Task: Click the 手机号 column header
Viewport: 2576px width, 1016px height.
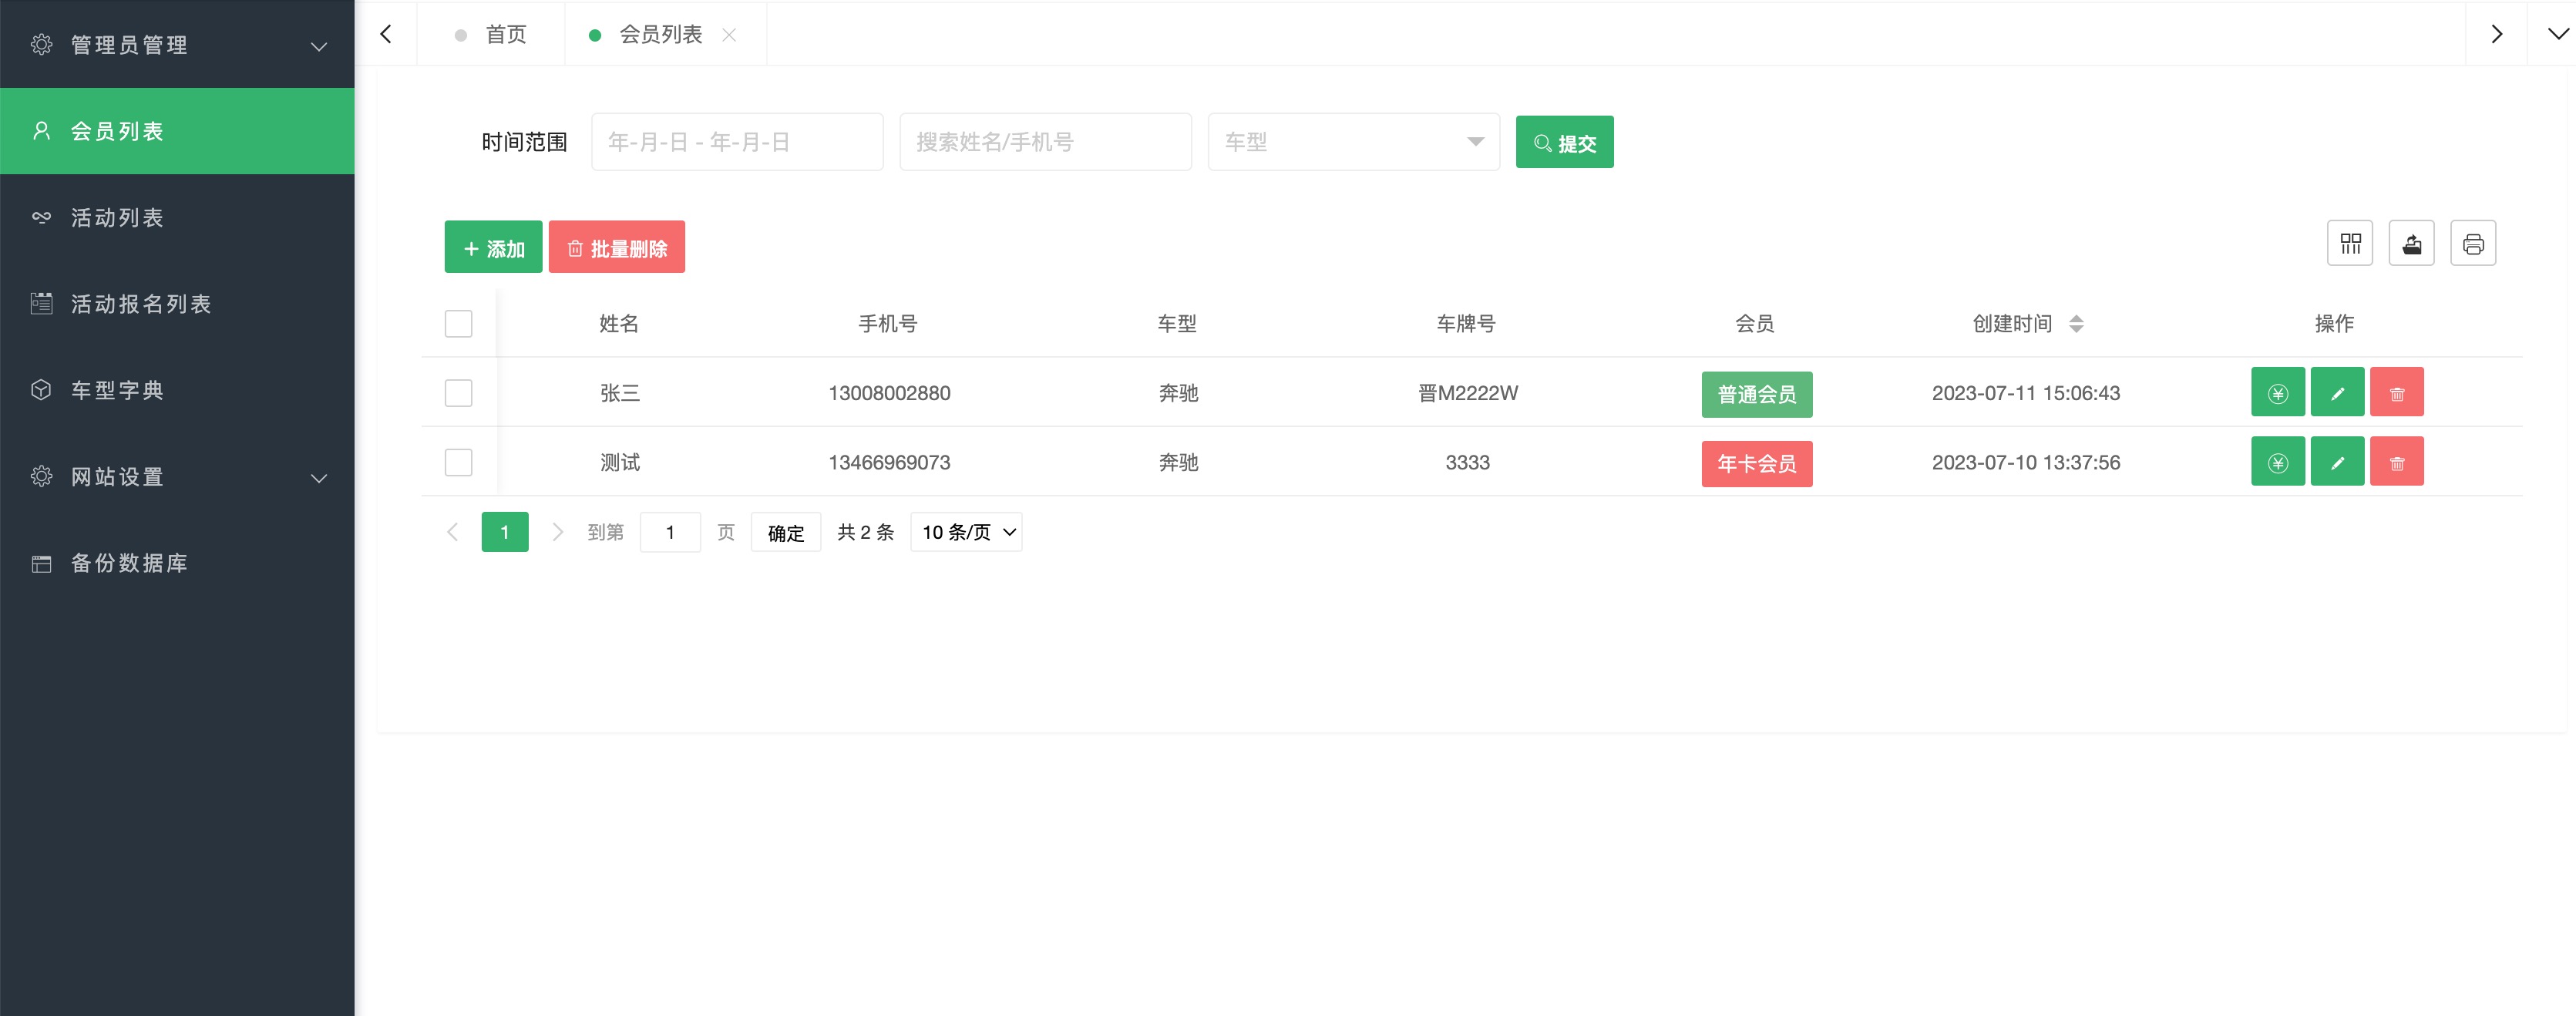Action: coord(888,323)
